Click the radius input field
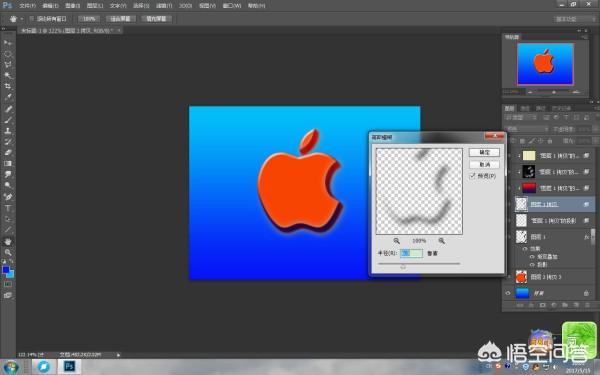600x375 pixels. [x=411, y=253]
